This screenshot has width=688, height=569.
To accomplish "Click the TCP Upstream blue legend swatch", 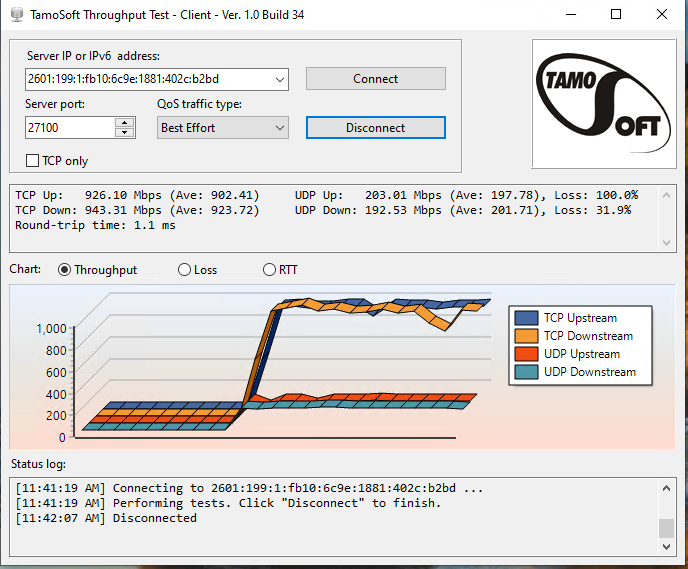I will tap(526, 318).
